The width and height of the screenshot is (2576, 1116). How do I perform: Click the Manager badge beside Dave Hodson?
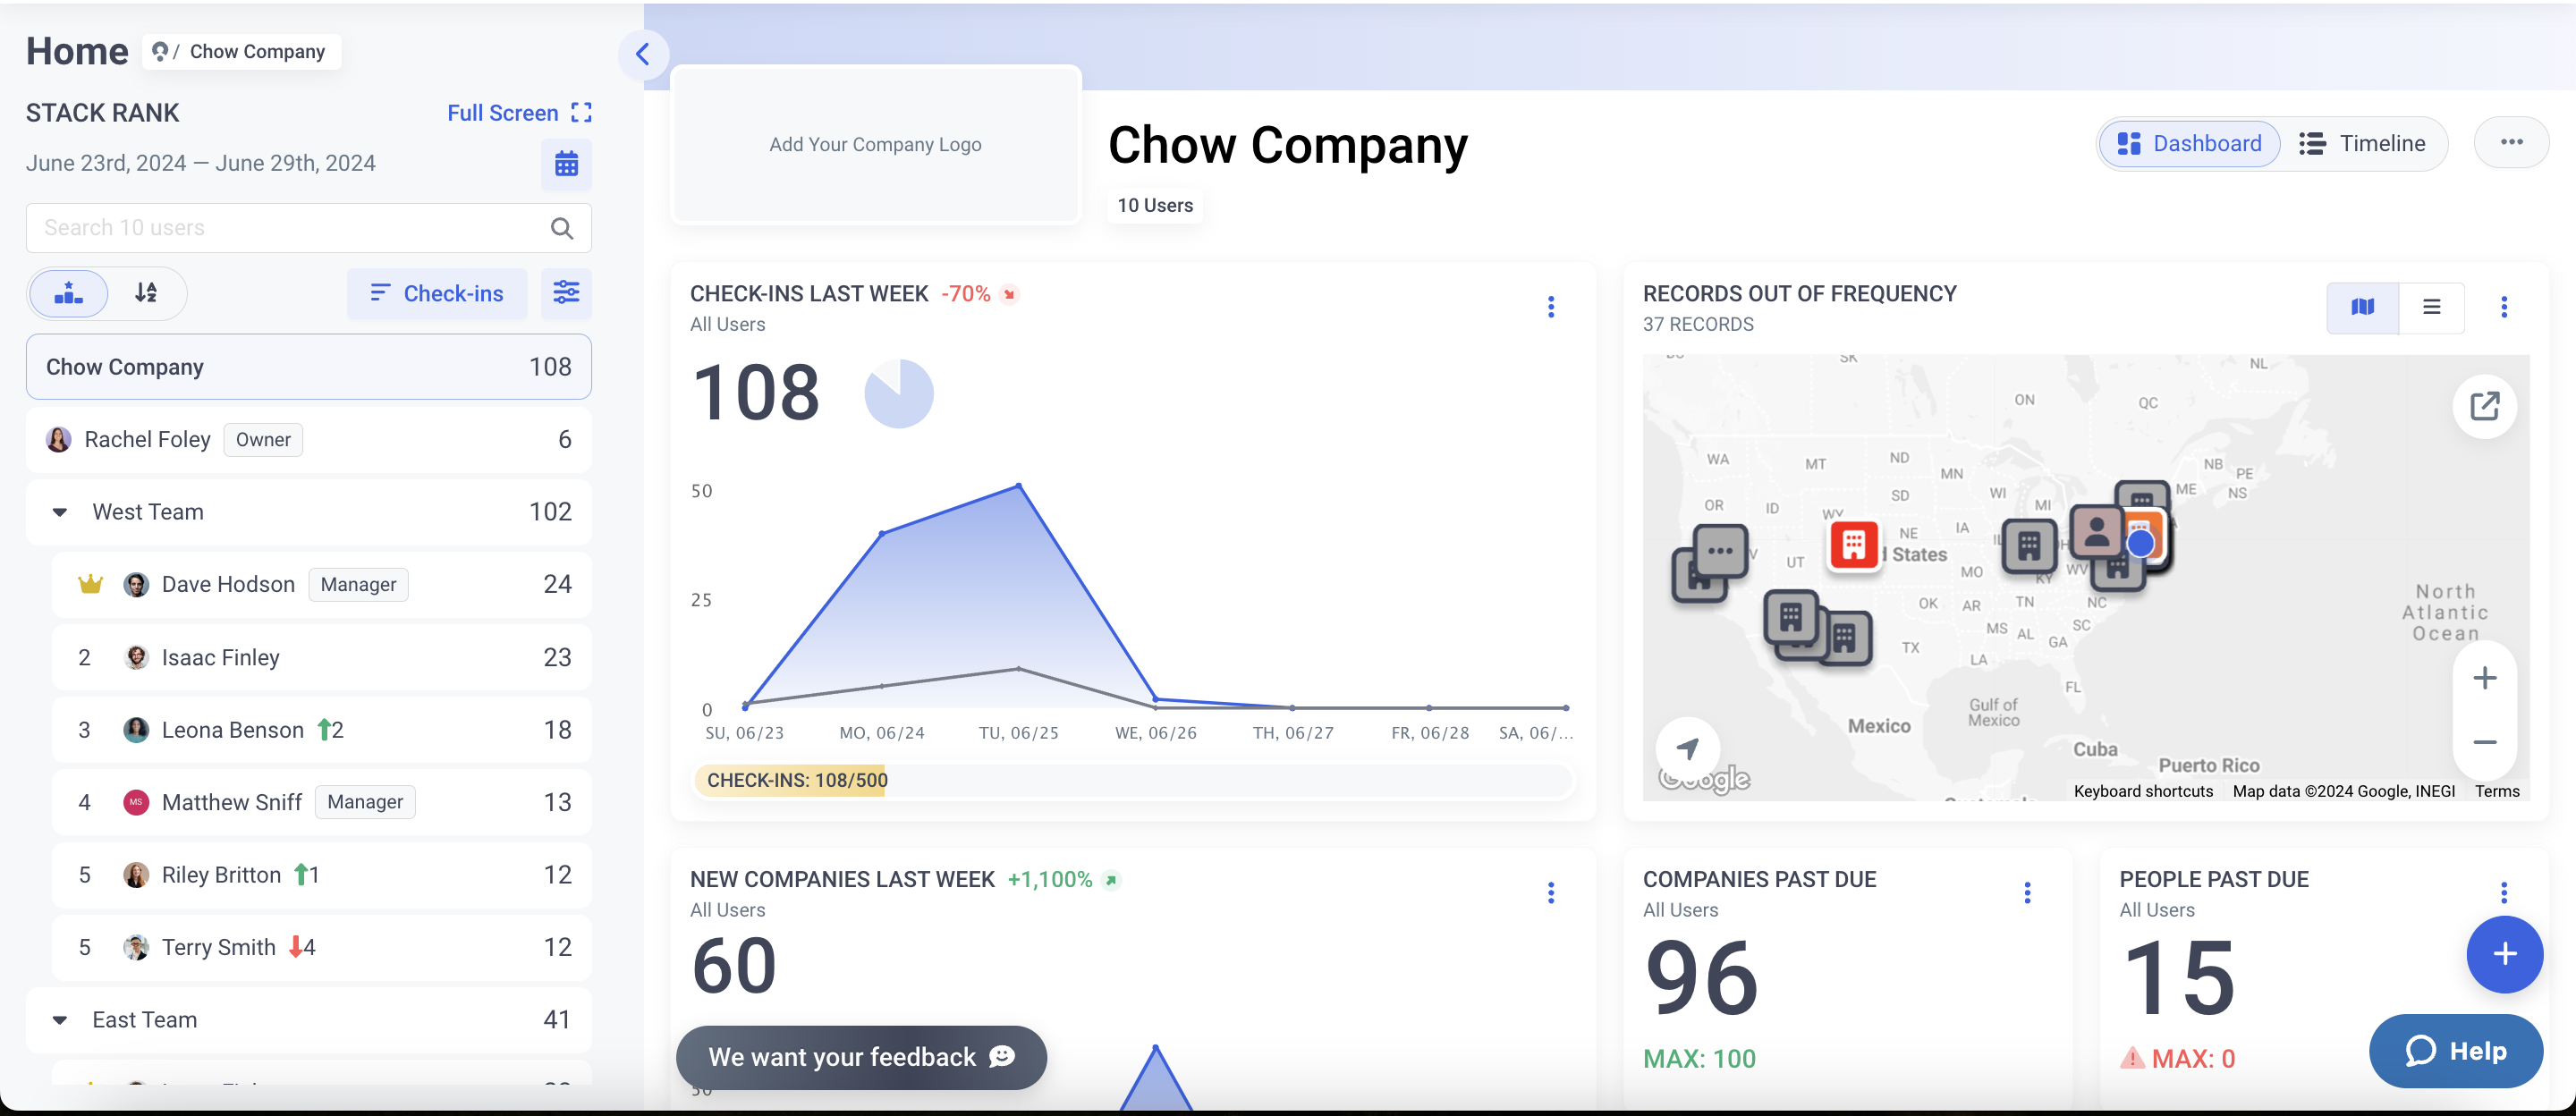[x=358, y=585]
